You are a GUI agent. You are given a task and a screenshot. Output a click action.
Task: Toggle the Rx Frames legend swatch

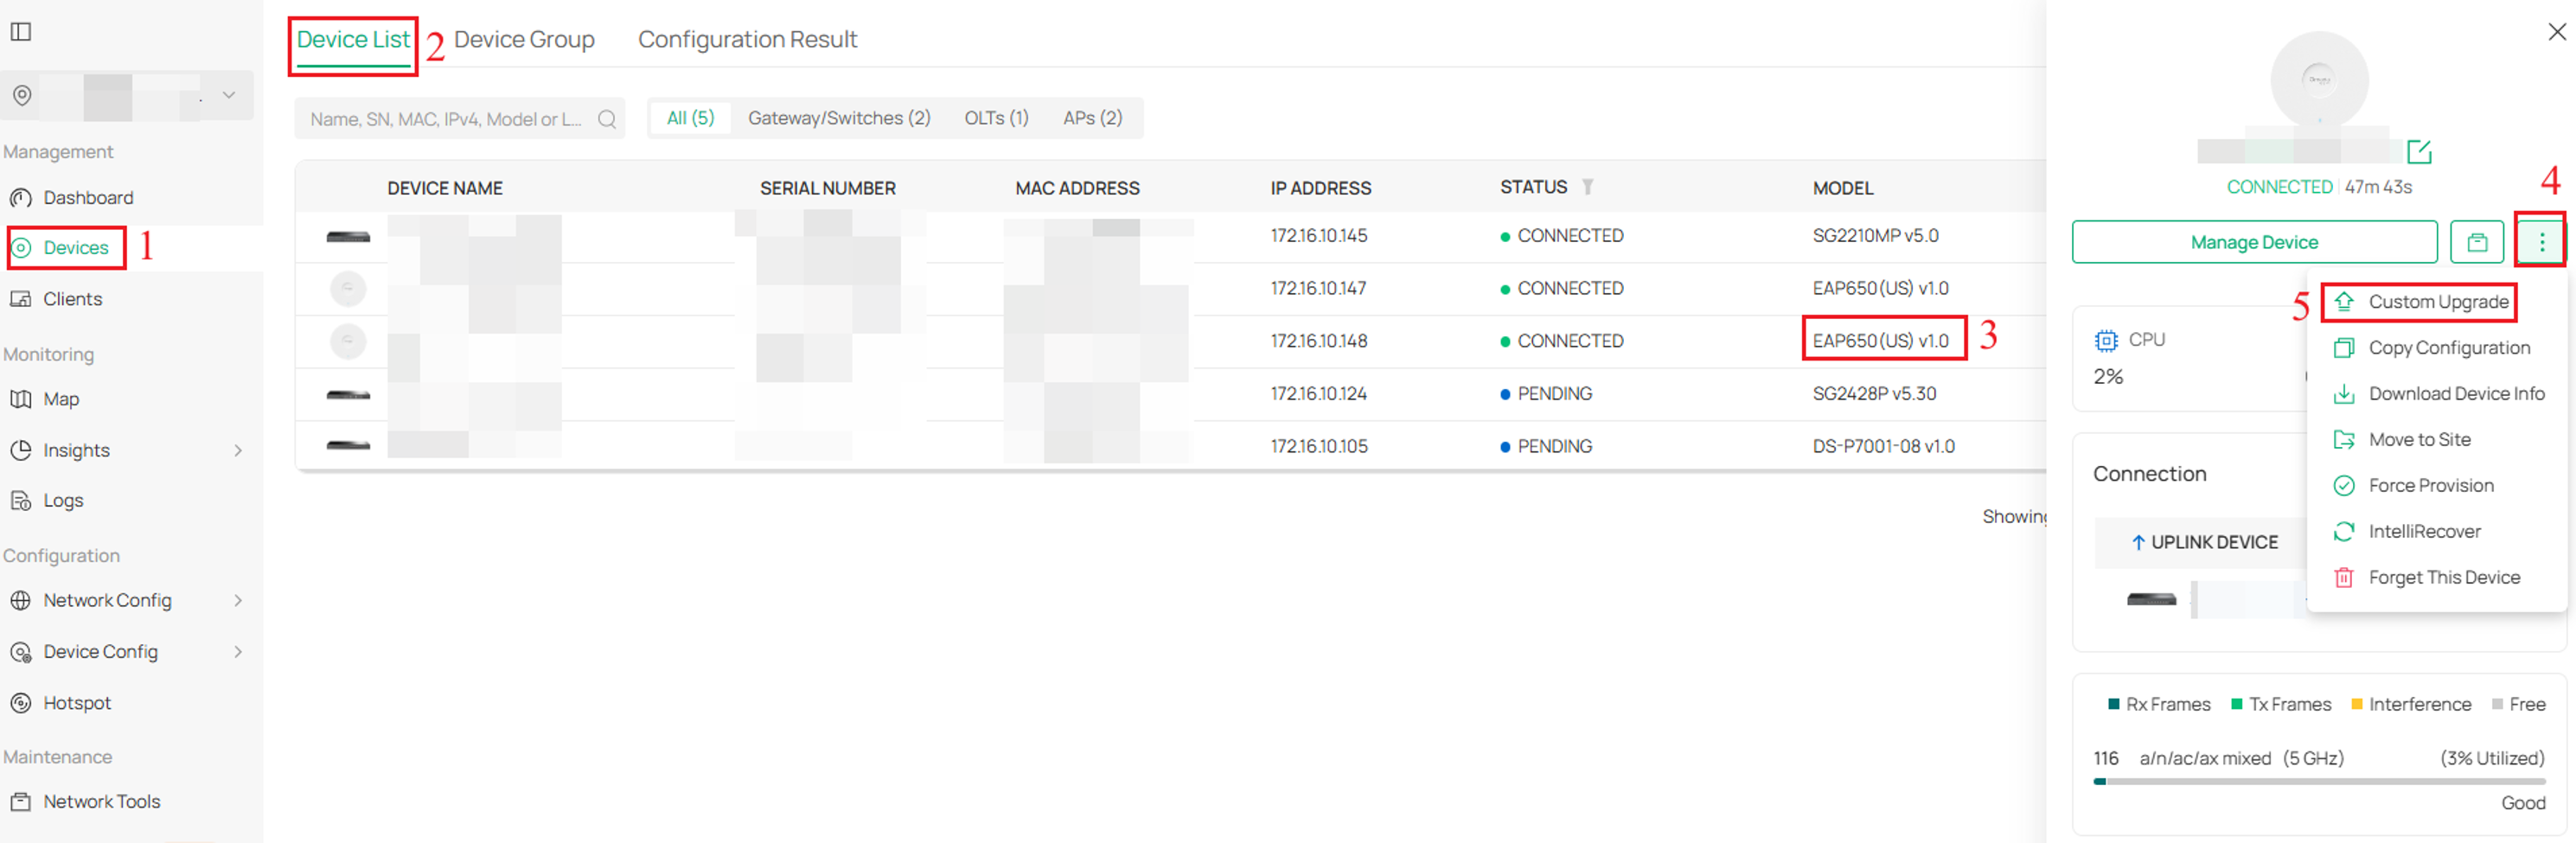[2113, 704]
